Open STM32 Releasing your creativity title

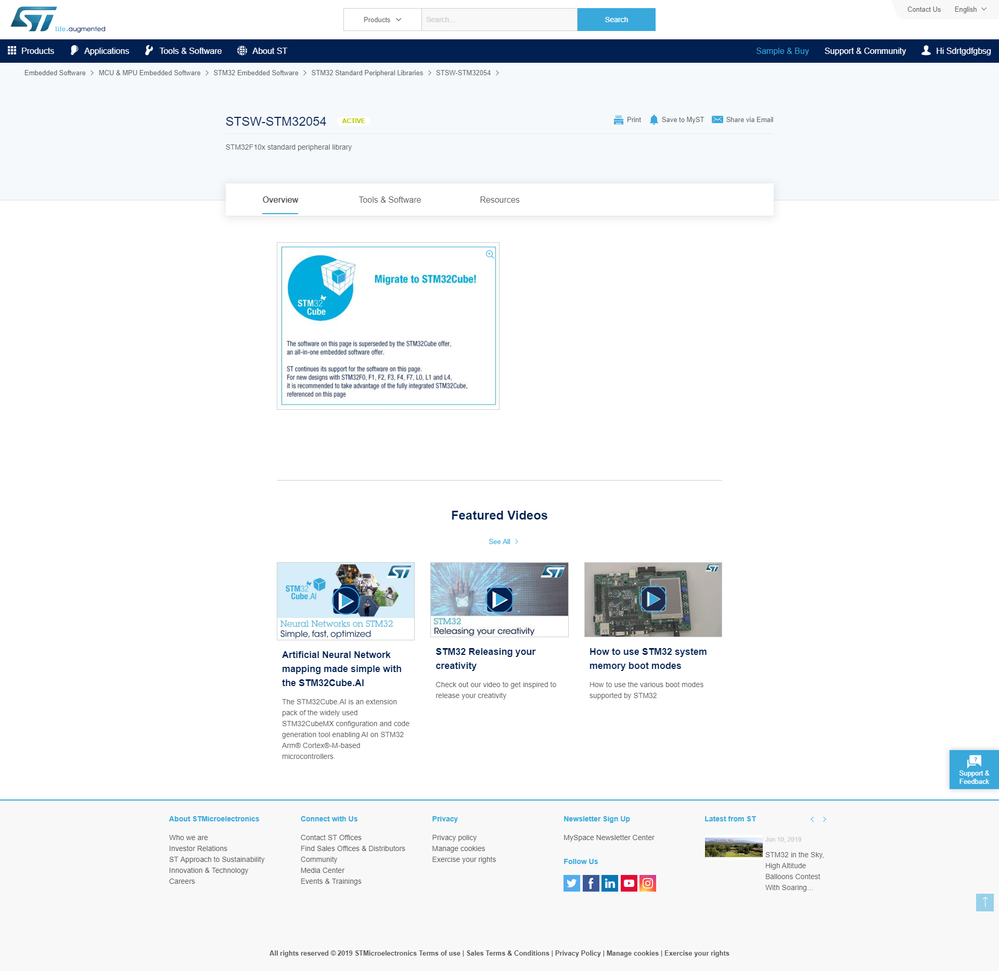click(x=485, y=659)
